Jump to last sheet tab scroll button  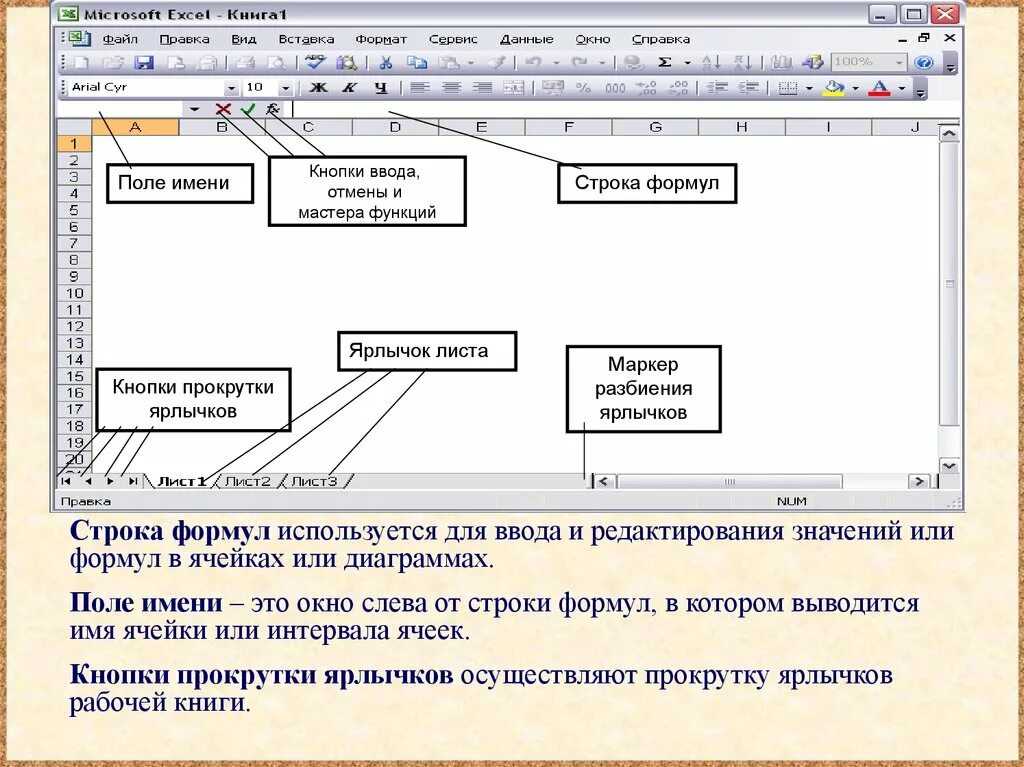pyautogui.click(x=133, y=481)
